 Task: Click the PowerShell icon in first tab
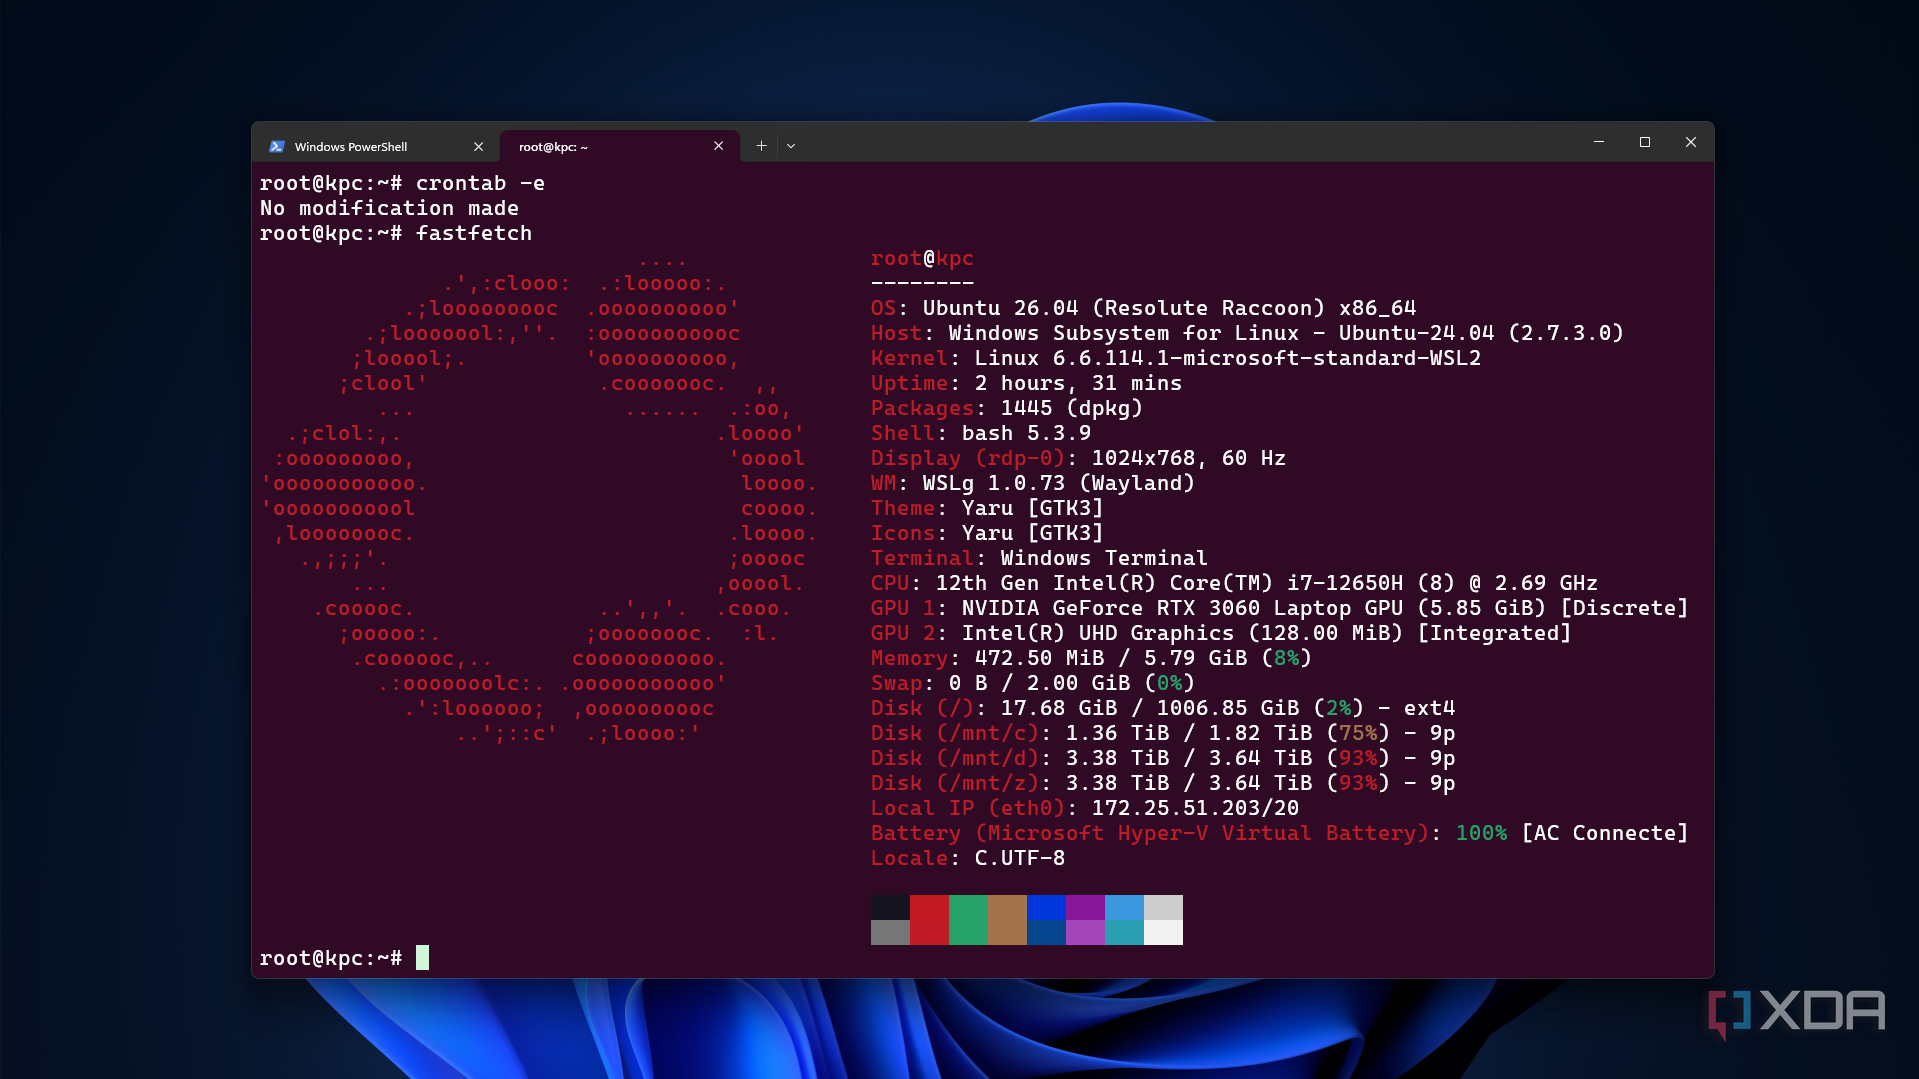(277, 146)
